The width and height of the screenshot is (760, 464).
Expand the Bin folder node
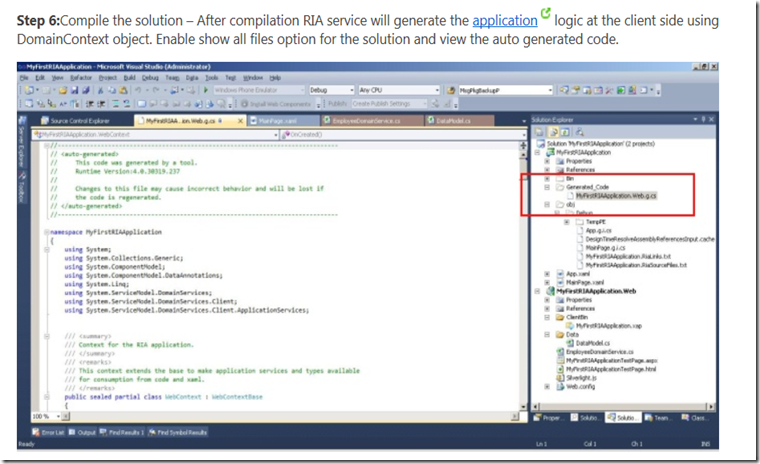coord(547,178)
